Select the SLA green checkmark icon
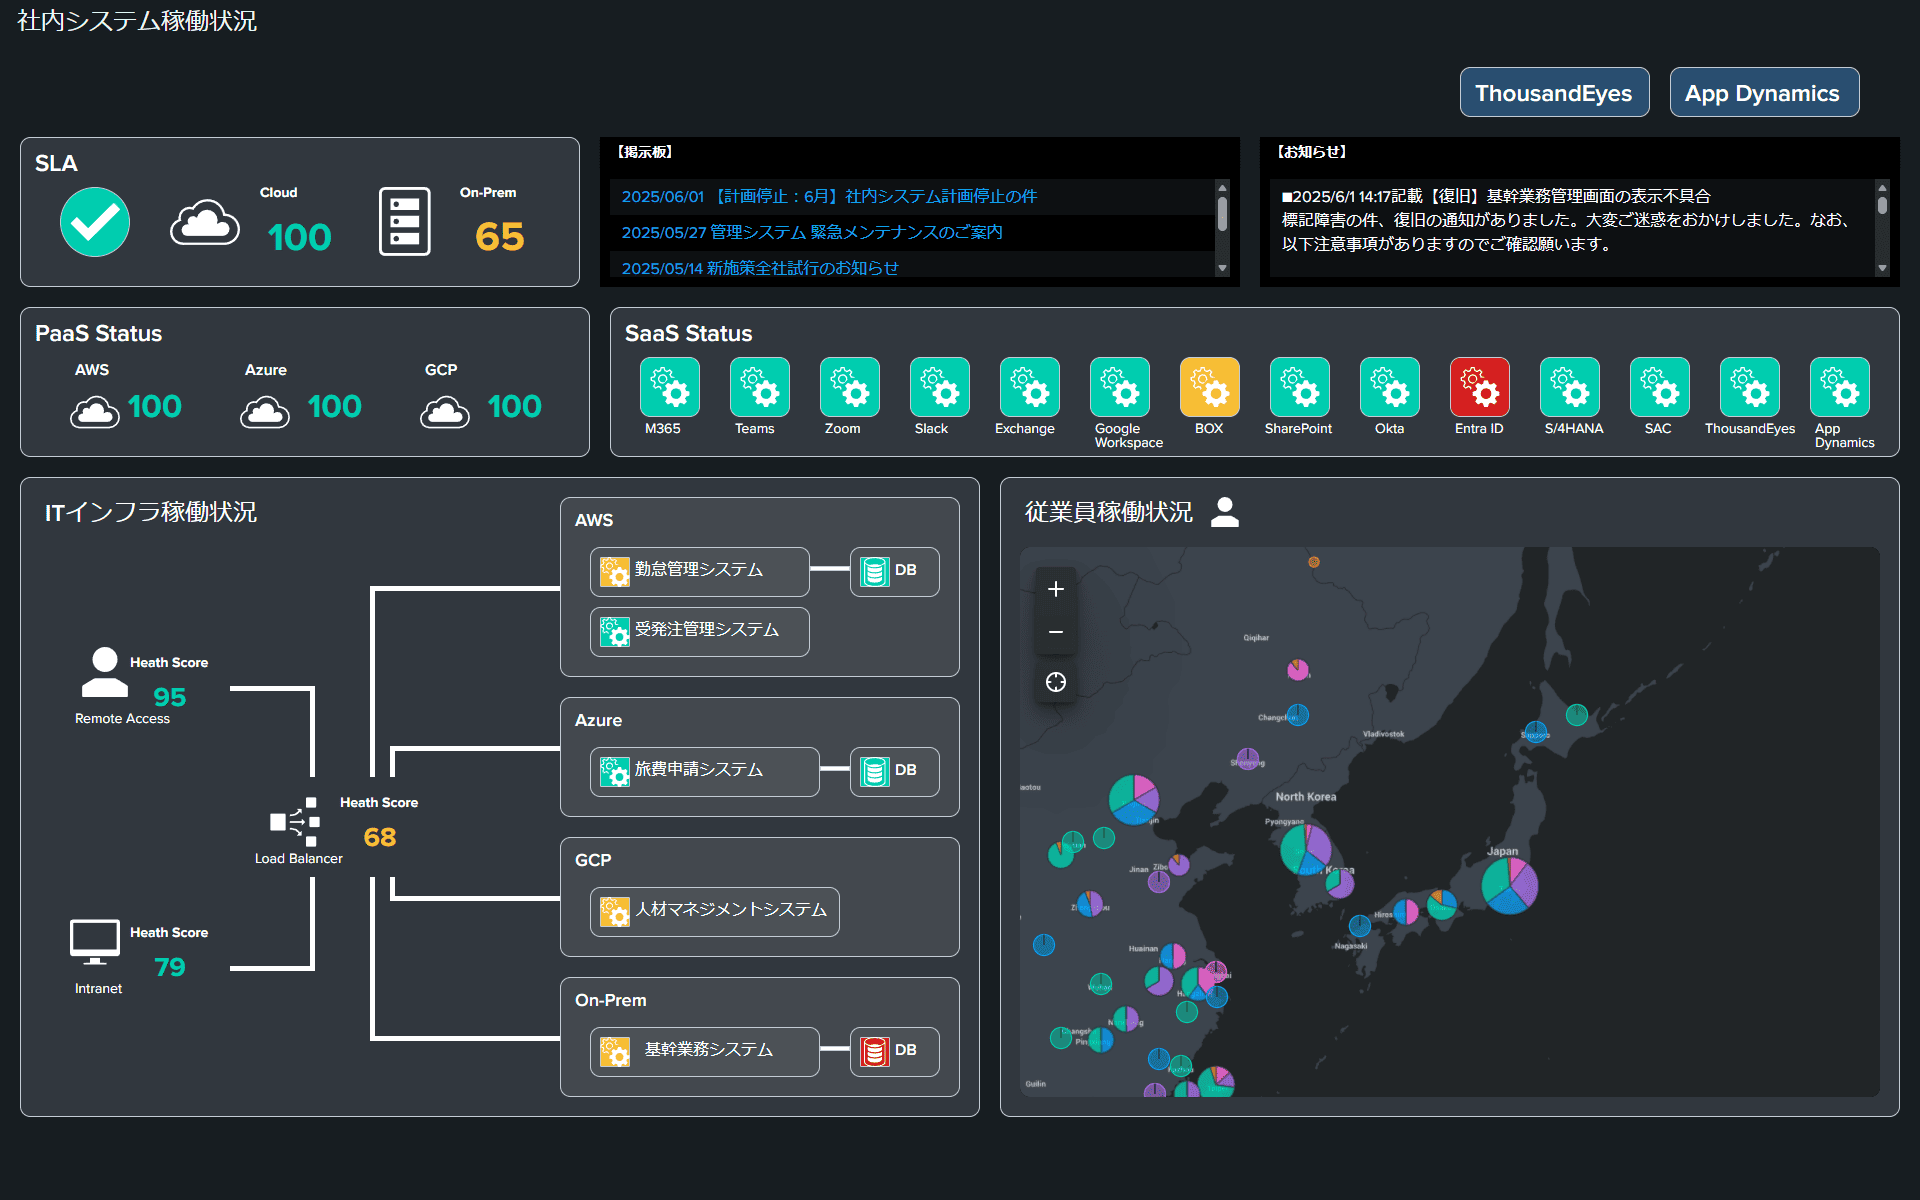 click(x=94, y=221)
